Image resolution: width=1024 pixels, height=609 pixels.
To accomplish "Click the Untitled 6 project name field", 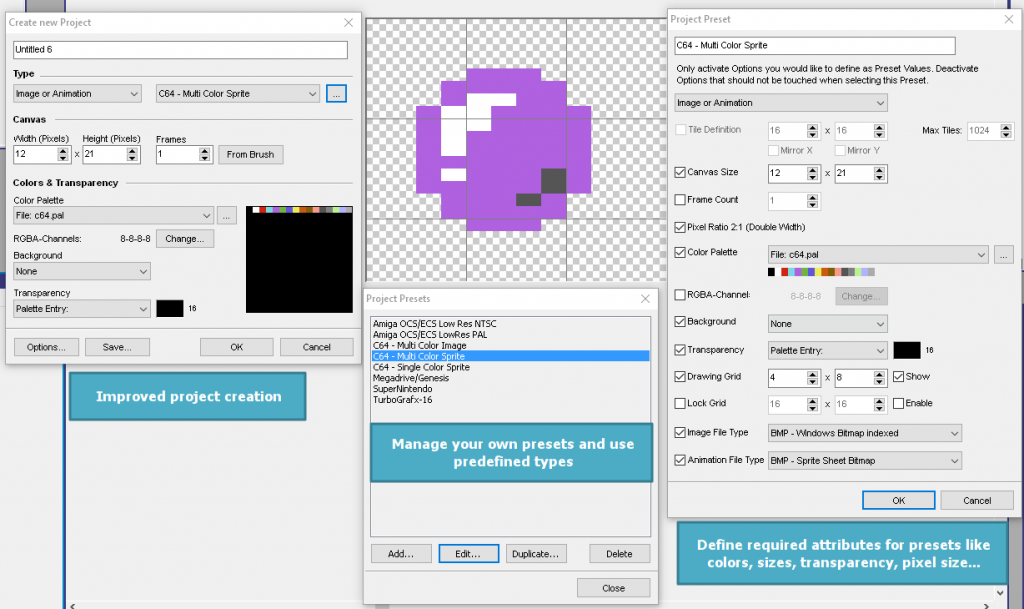I will pos(180,50).
